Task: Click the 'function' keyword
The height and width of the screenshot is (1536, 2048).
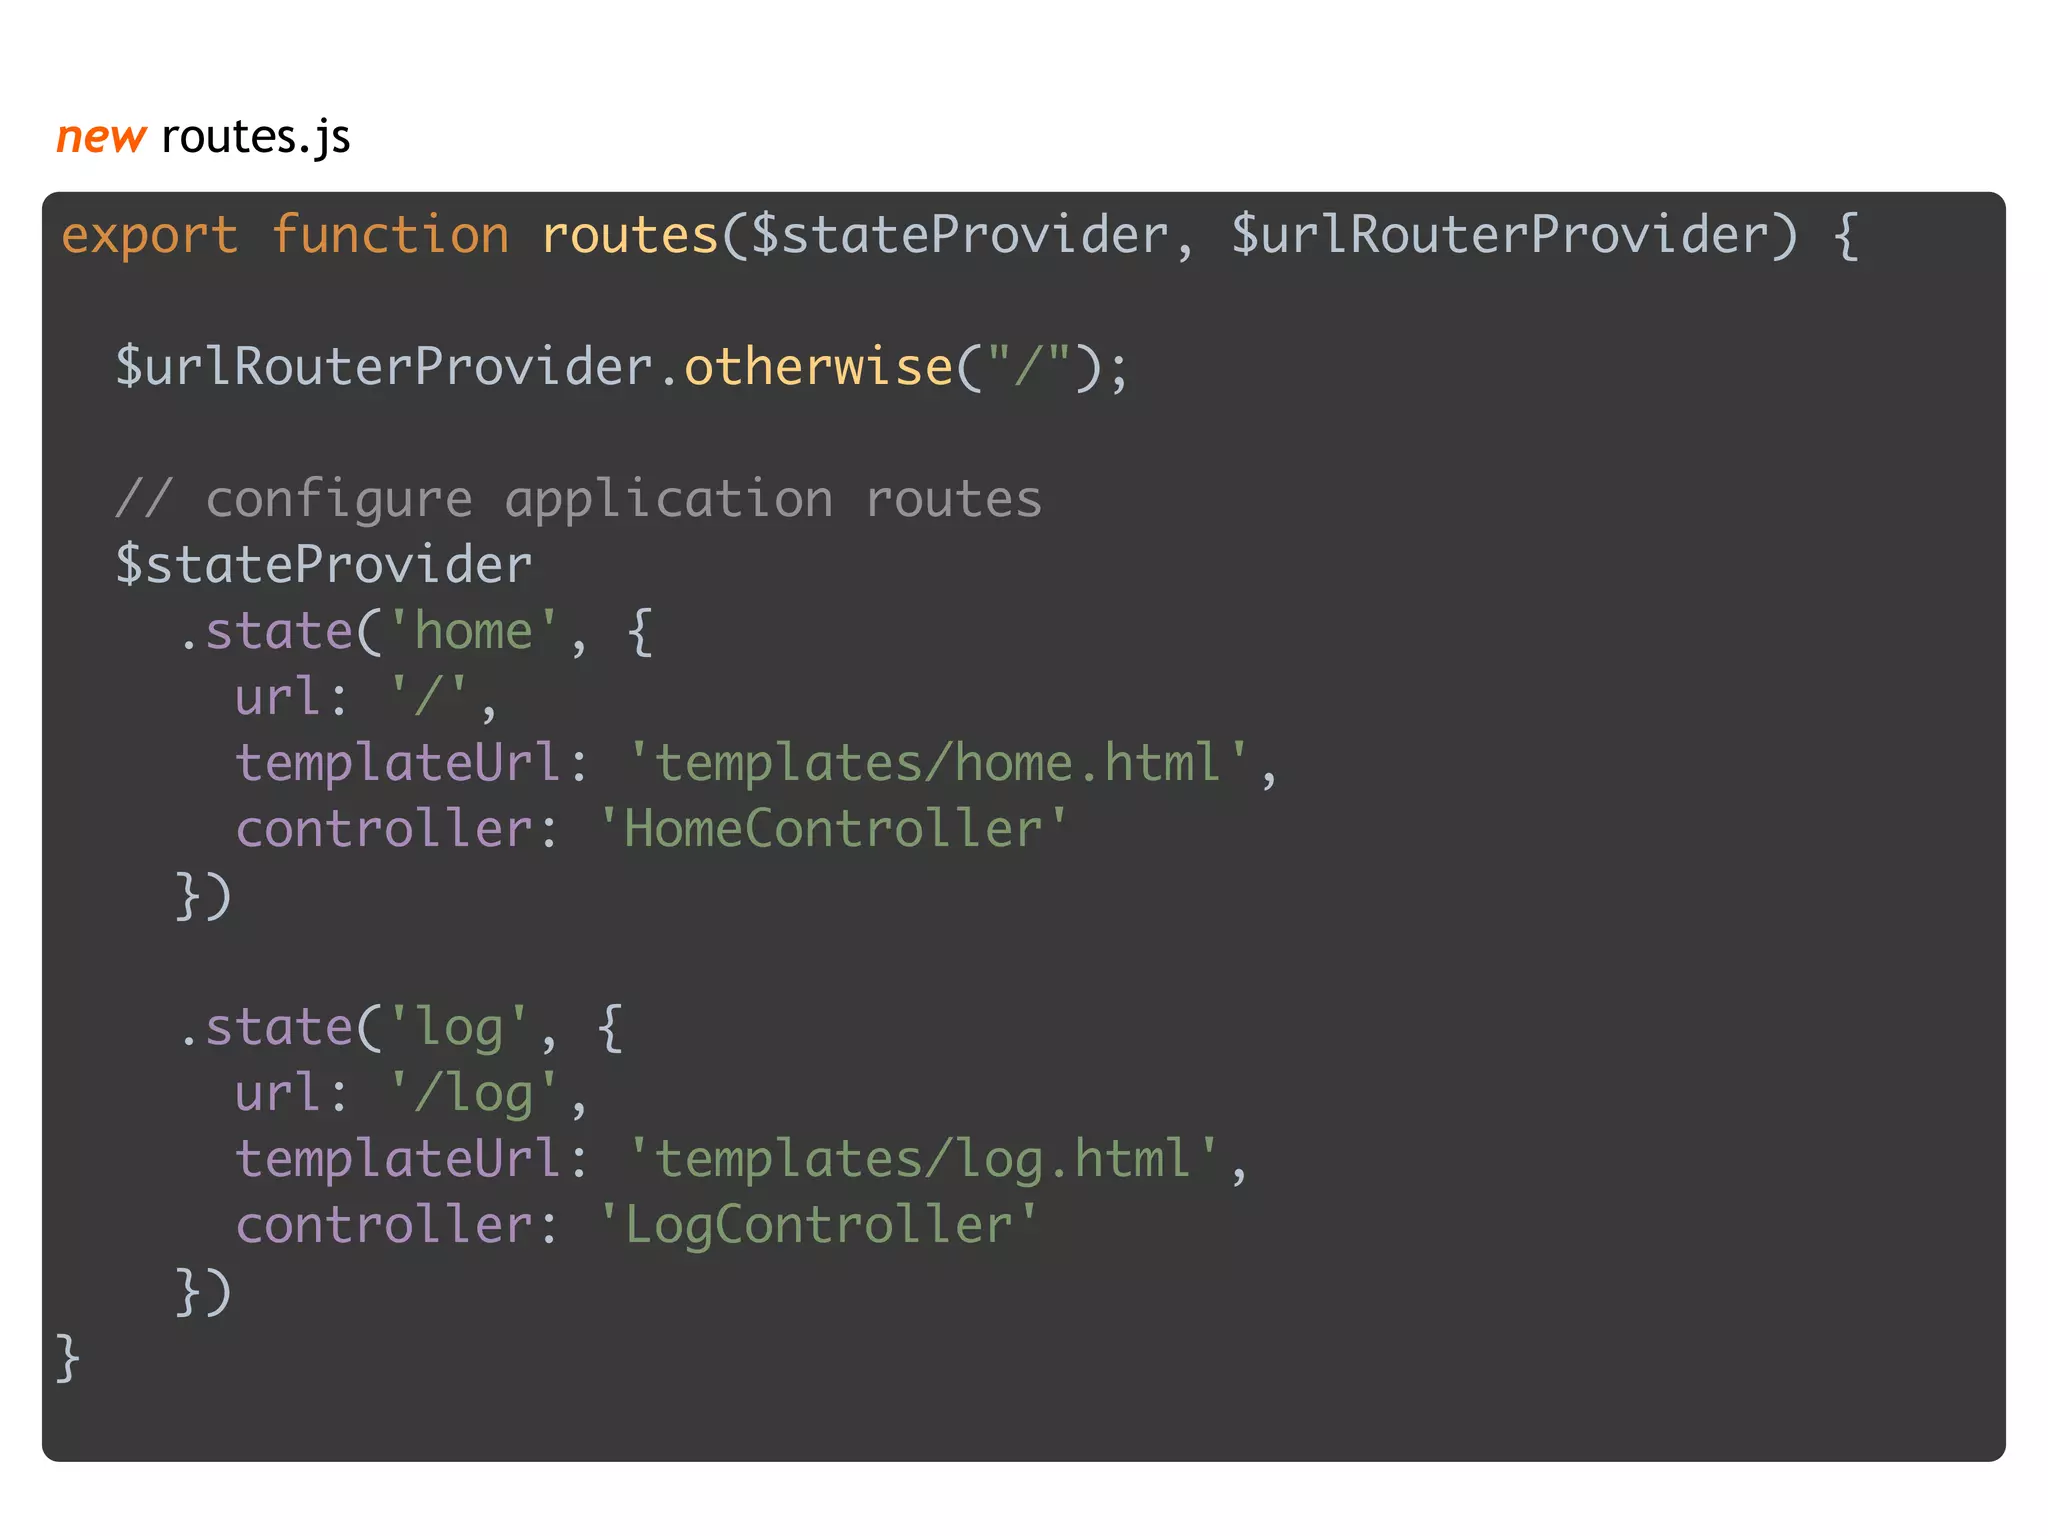Action: pos(390,236)
